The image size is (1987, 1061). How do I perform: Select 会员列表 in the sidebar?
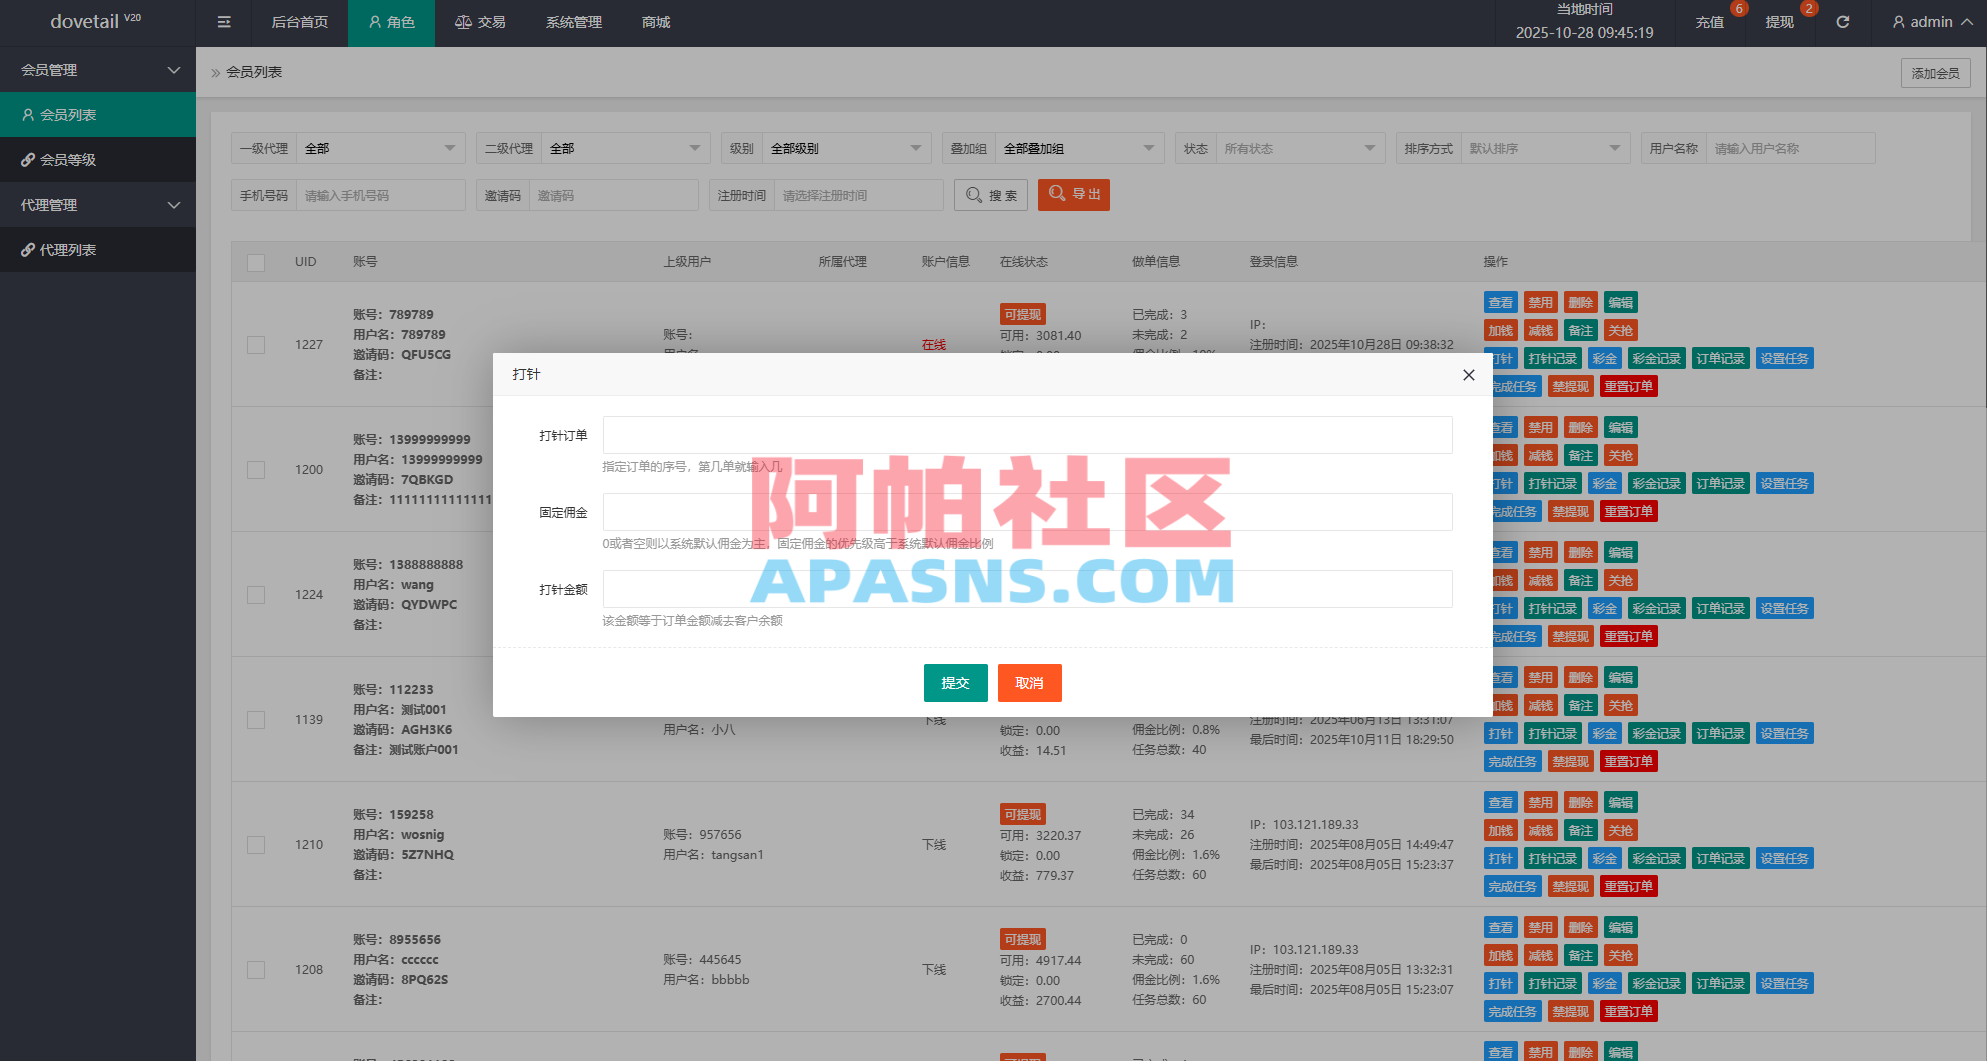(98, 115)
